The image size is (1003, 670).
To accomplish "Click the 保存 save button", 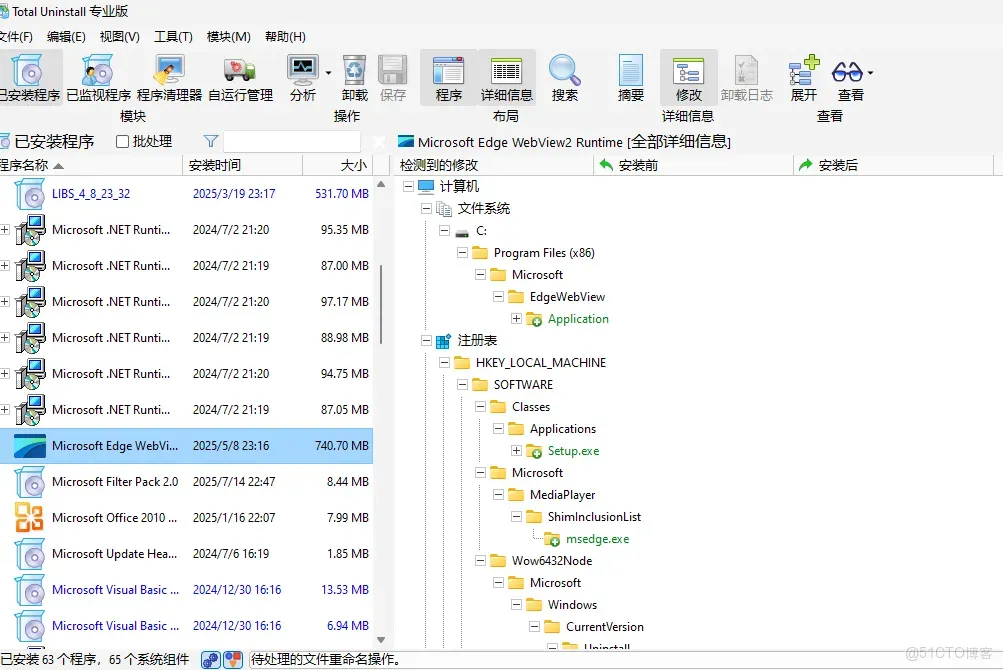I will (393, 77).
